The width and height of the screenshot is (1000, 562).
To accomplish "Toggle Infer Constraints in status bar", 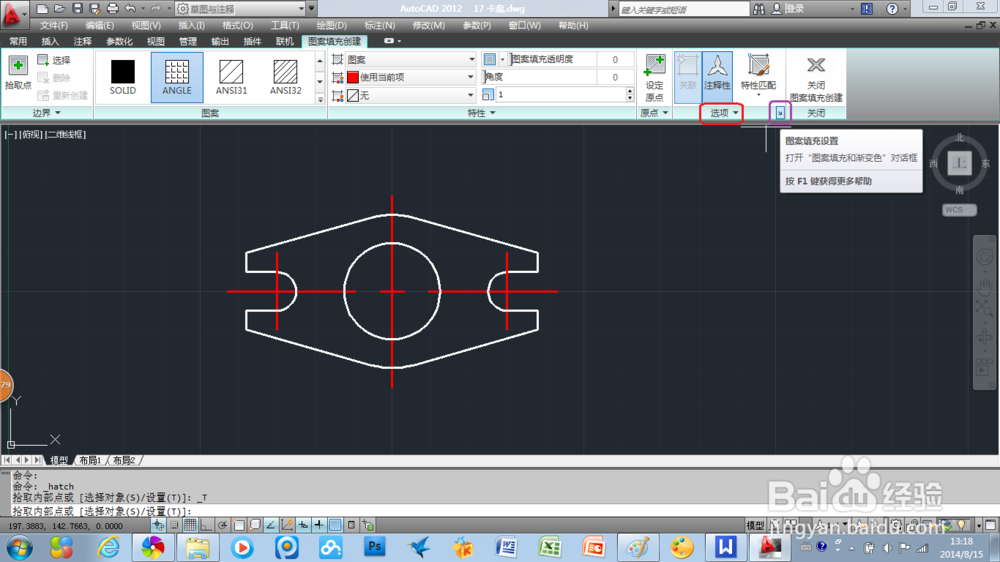I will tap(158, 525).
